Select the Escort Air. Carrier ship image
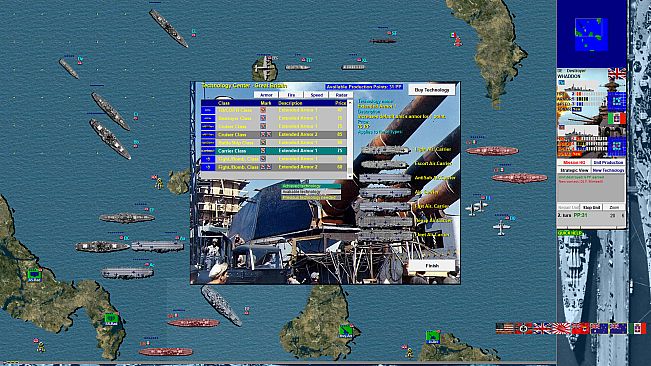This screenshot has width=651, height=366. coord(385,164)
